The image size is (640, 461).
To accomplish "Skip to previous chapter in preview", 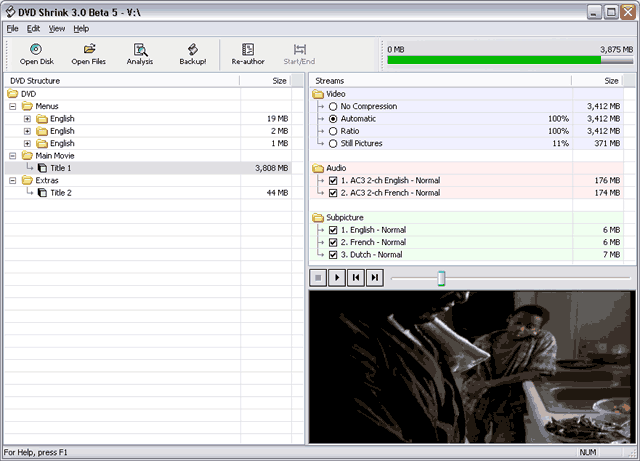I will pyautogui.click(x=356, y=278).
